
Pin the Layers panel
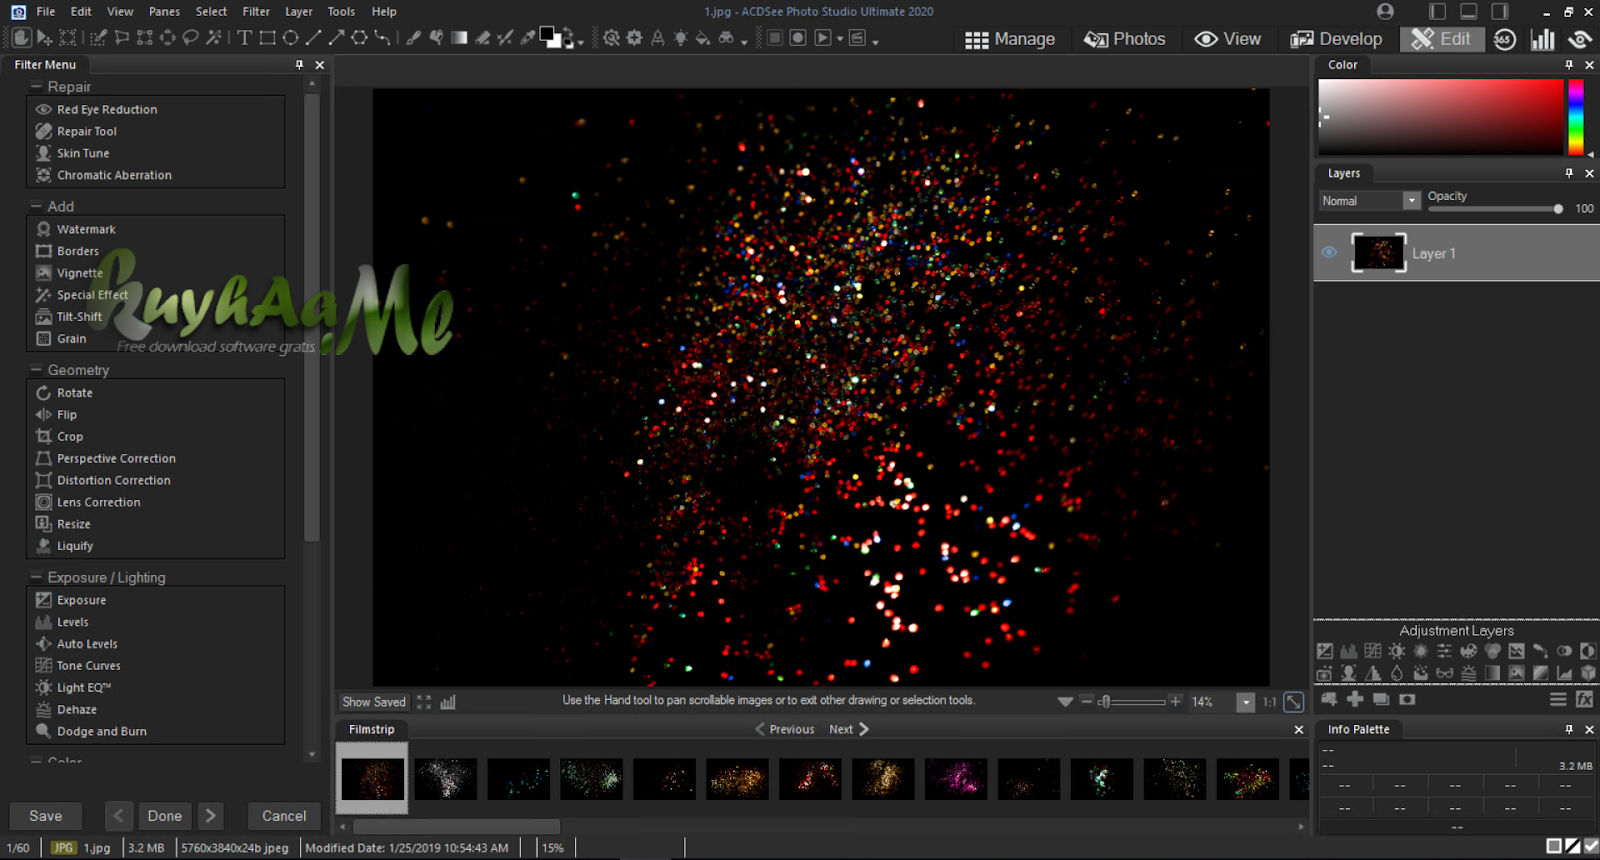click(1569, 173)
